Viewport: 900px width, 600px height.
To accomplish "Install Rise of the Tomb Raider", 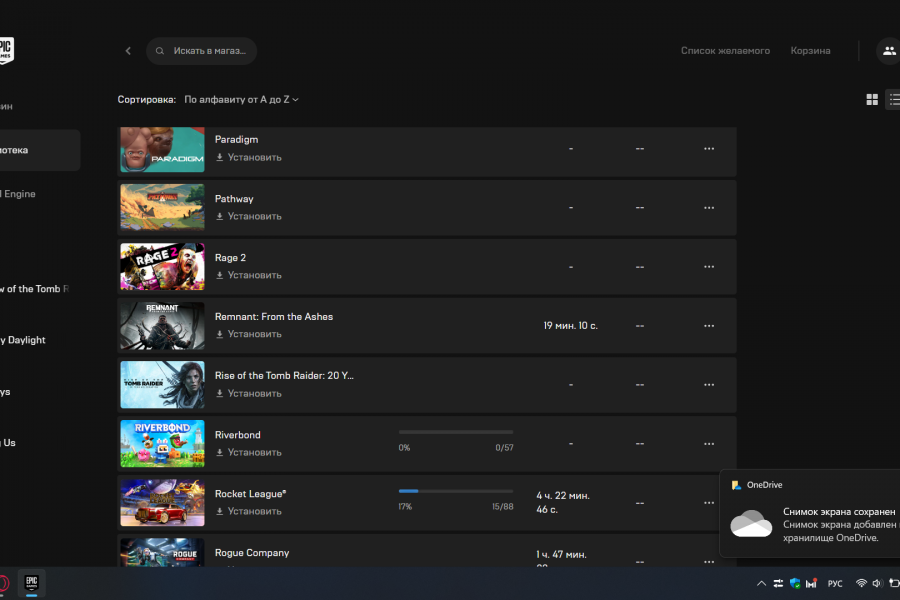I will point(249,393).
